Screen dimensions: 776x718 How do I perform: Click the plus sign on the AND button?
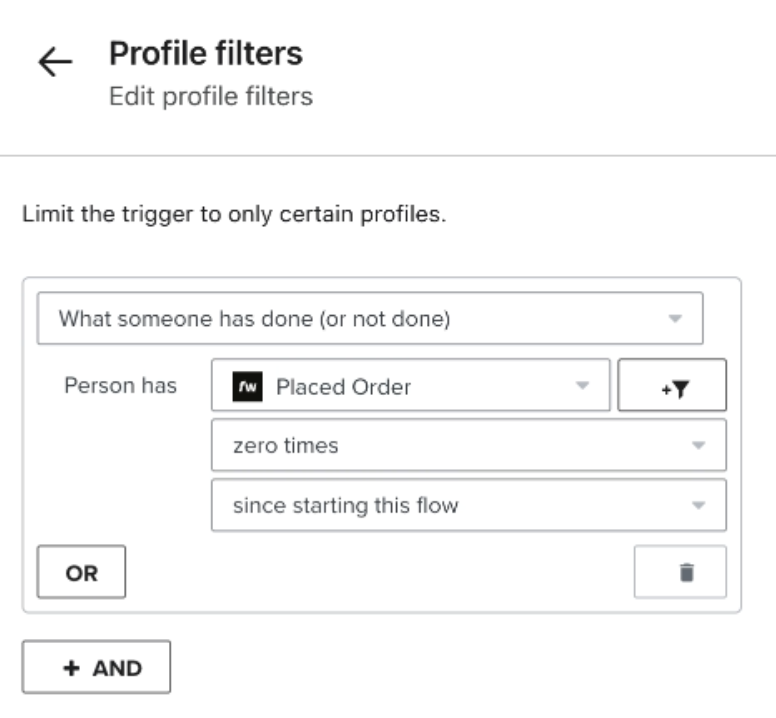pos(71,667)
